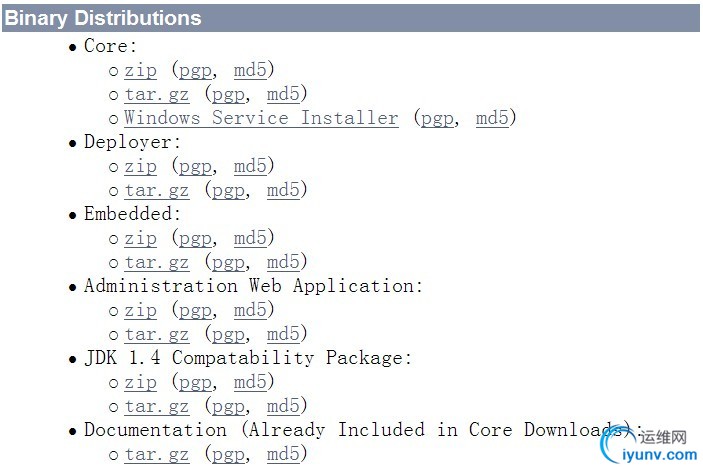The height and width of the screenshot is (471, 703).
Task: Download JDK 1.4 Compatability Package zip
Action: pos(140,383)
